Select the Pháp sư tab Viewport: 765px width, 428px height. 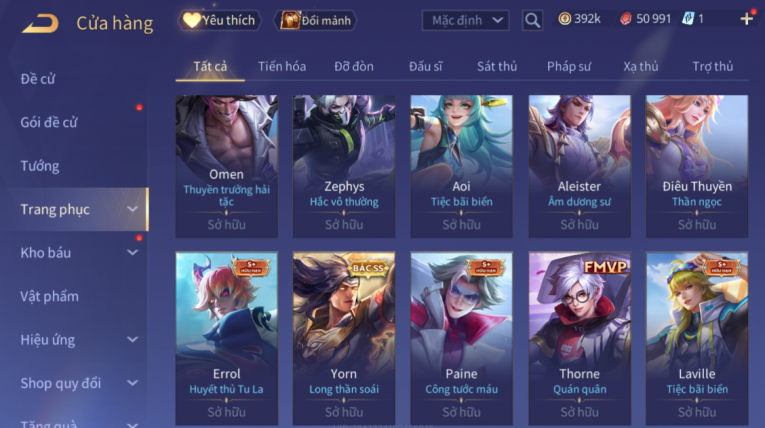coord(569,66)
